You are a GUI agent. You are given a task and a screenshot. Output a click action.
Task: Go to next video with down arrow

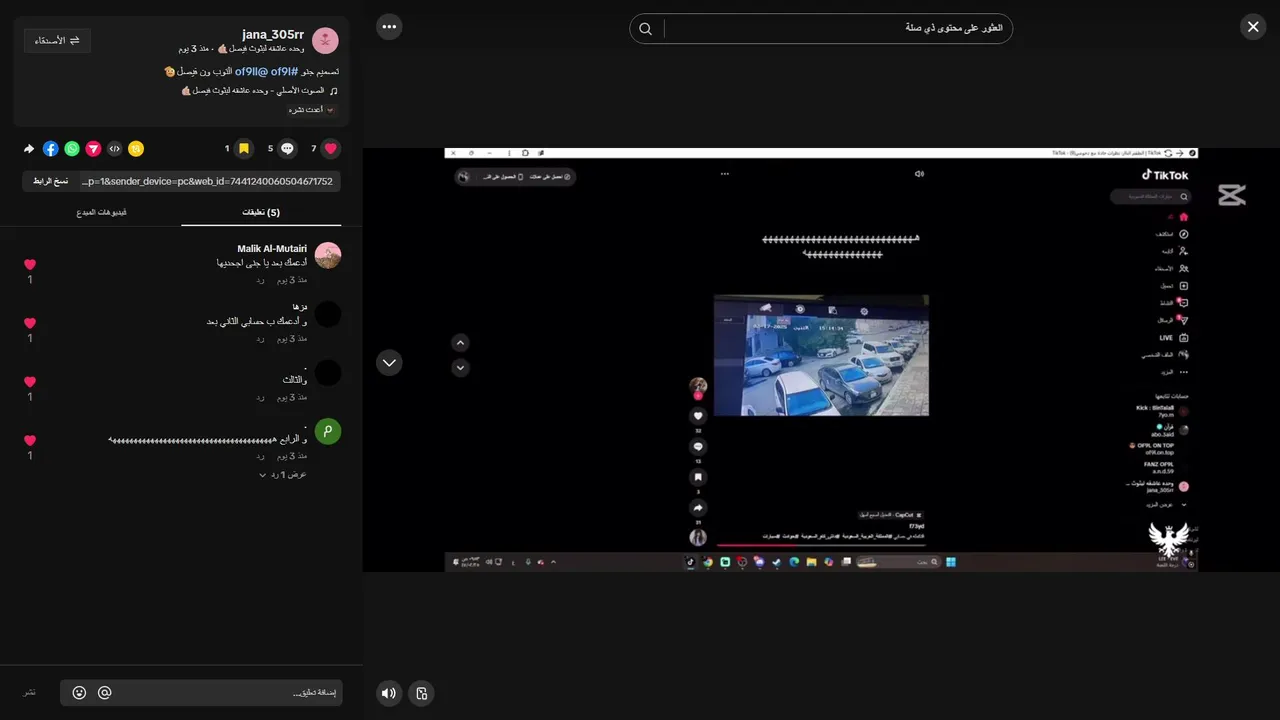pos(389,362)
